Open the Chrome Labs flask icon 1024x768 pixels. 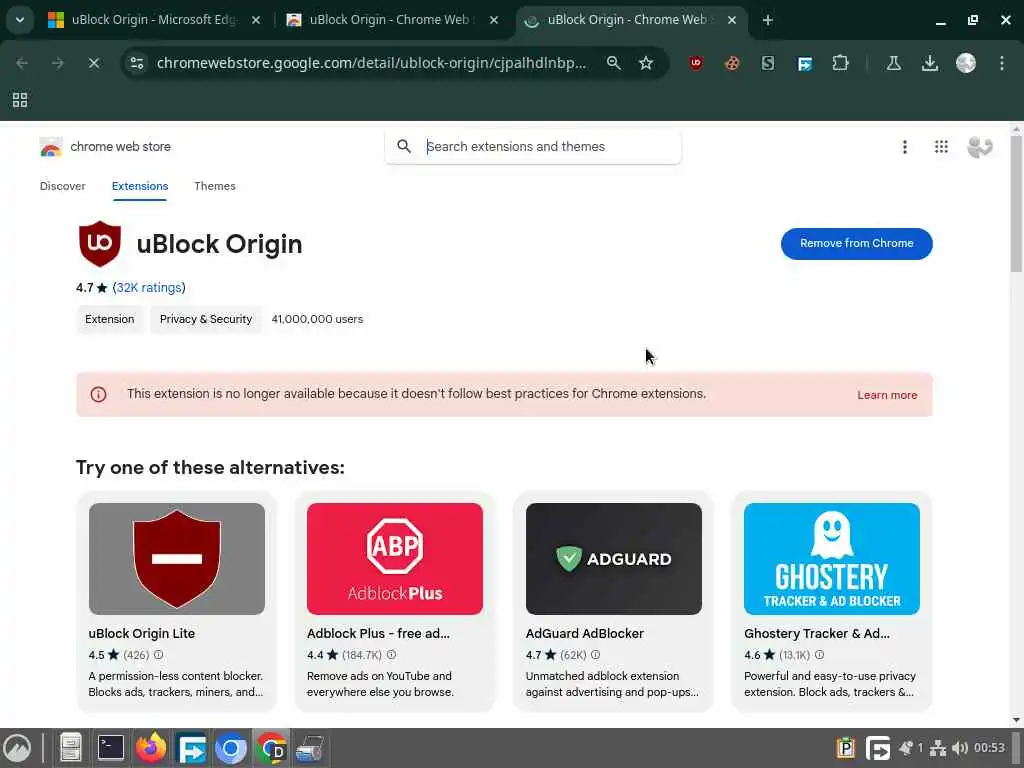click(x=893, y=63)
